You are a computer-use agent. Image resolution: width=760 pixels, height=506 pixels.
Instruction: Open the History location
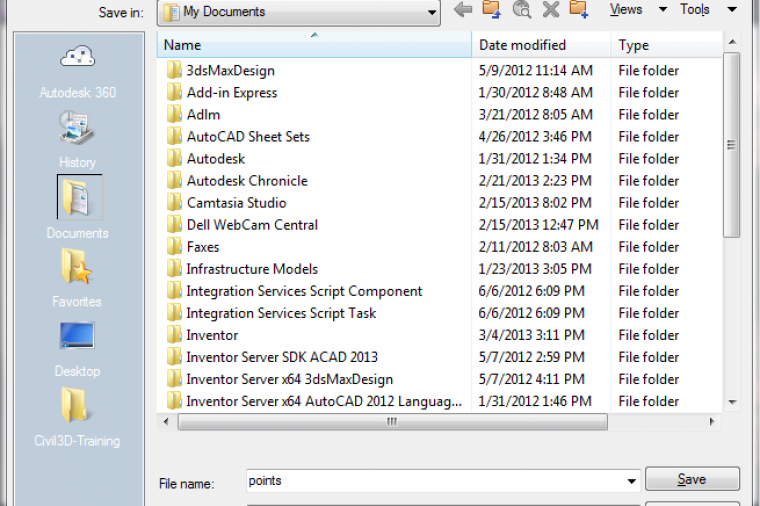pyautogui.click(x=77, y=139)
